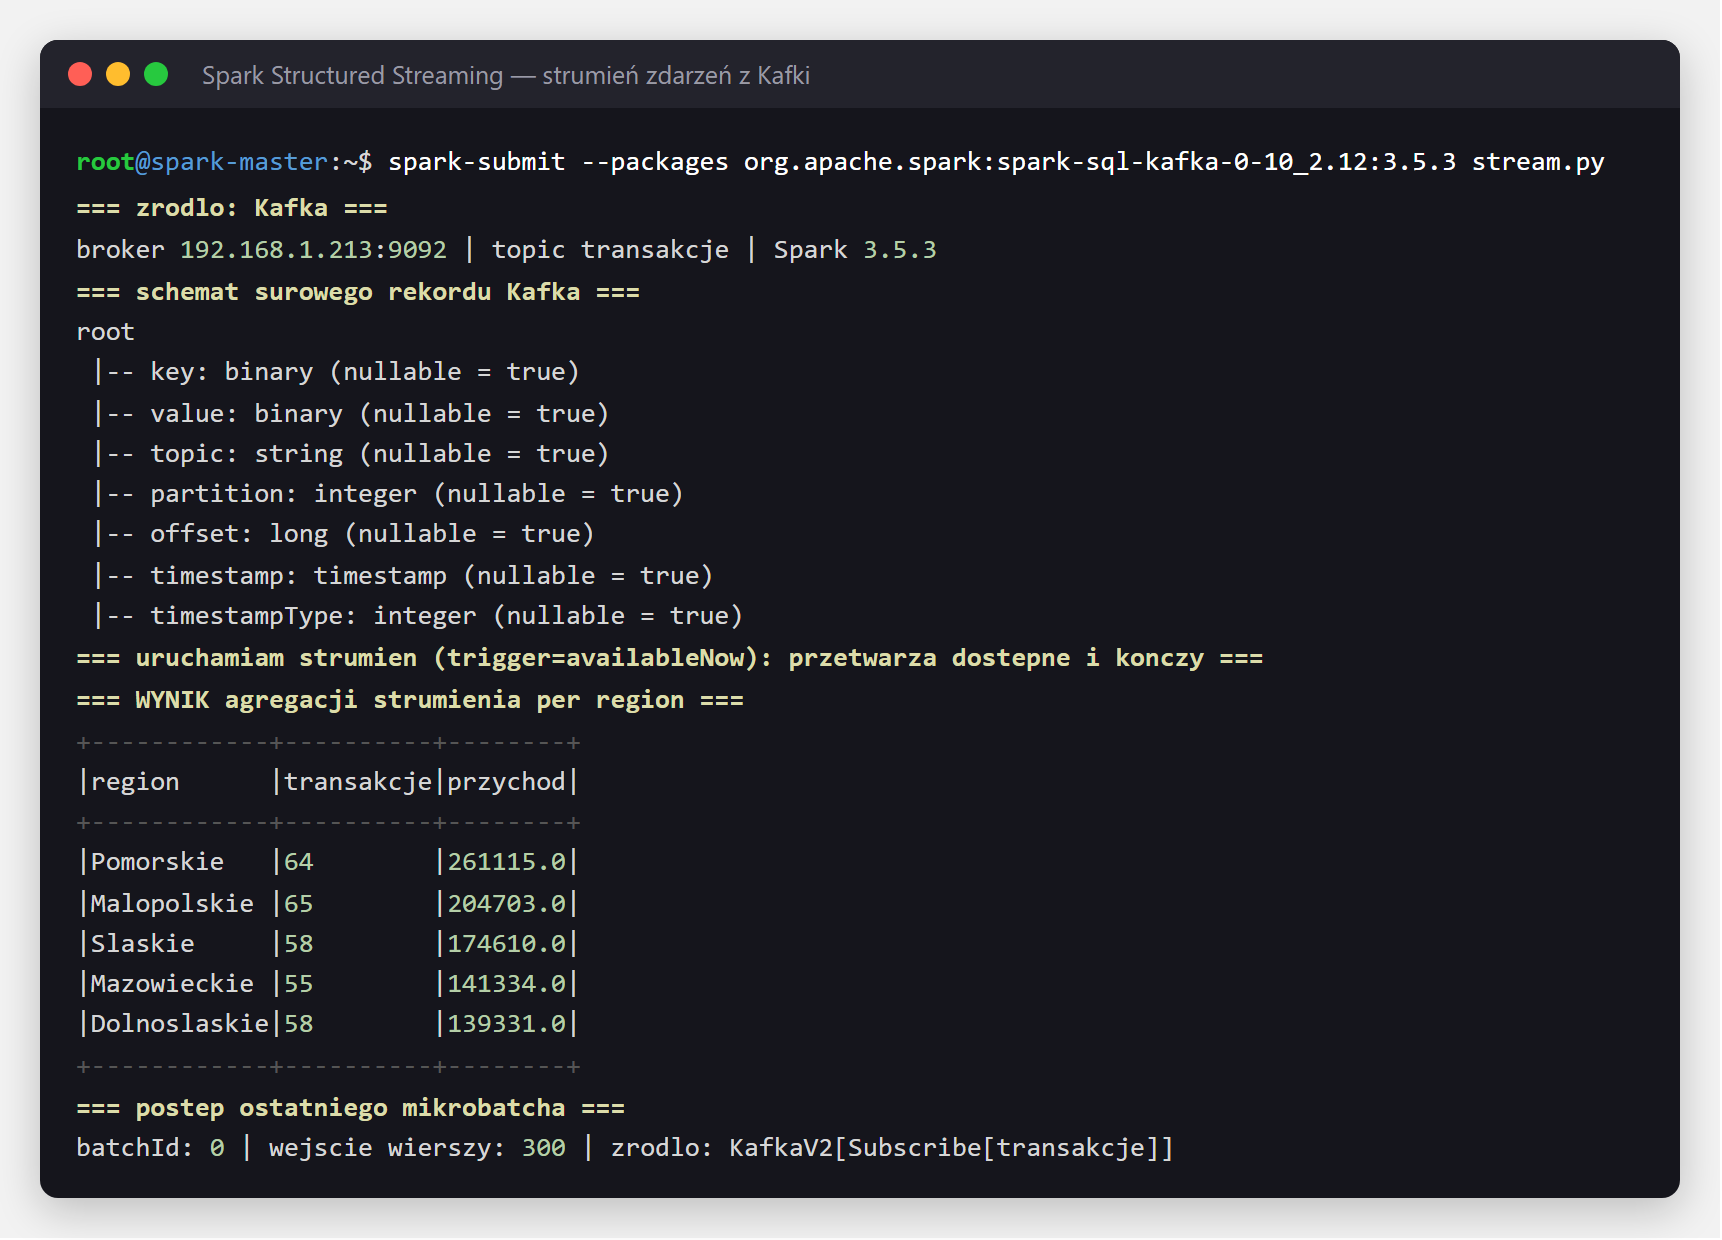The width and height of the screenshot is (1722, 1240).
Task: Click revenue value '261115.0'
Action: coord(506,862)
